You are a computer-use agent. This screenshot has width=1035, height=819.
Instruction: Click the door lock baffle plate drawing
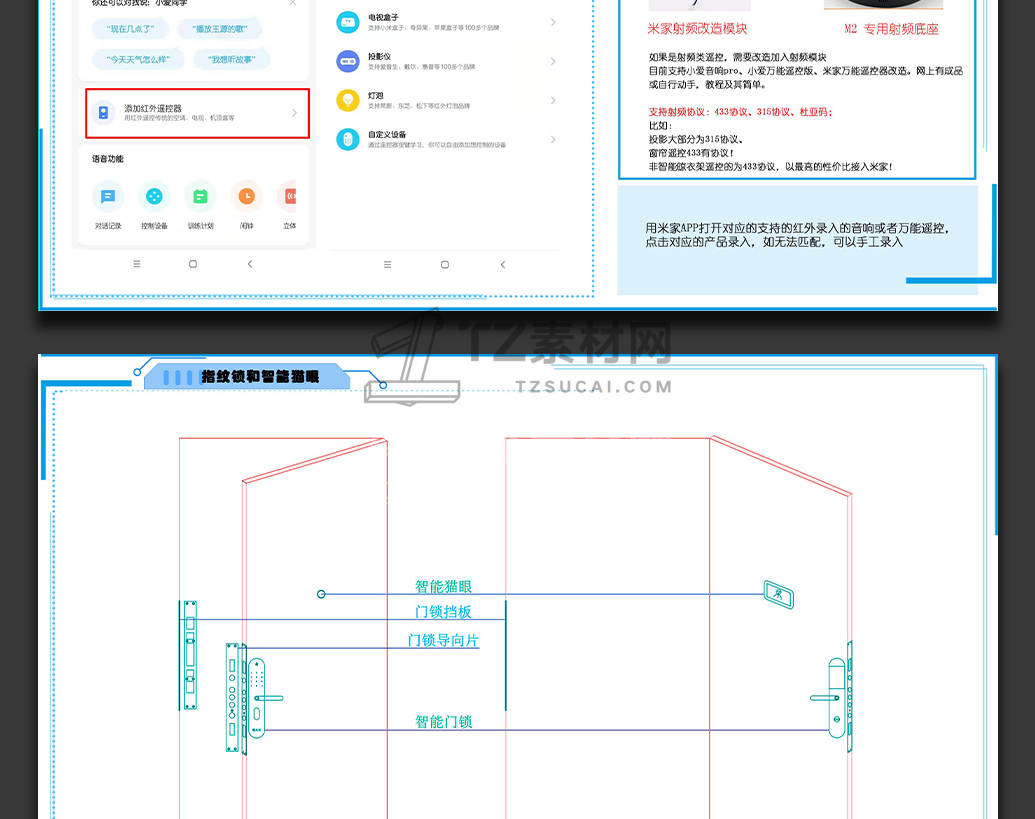(190, 655)
